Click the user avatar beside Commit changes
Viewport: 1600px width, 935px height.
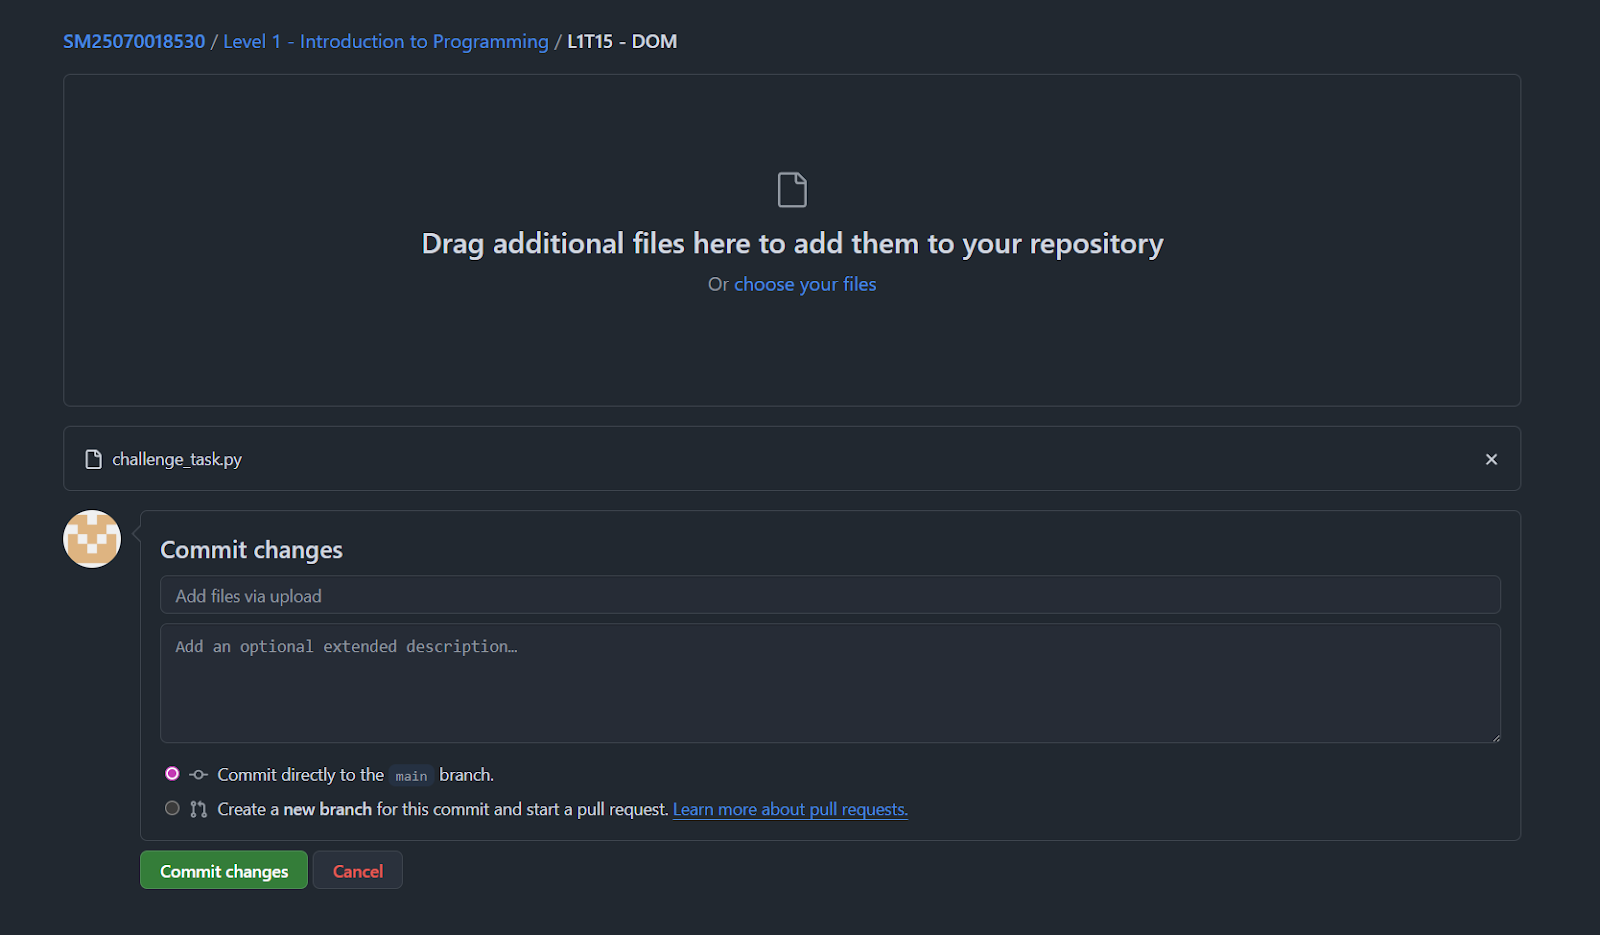(91, 539)
